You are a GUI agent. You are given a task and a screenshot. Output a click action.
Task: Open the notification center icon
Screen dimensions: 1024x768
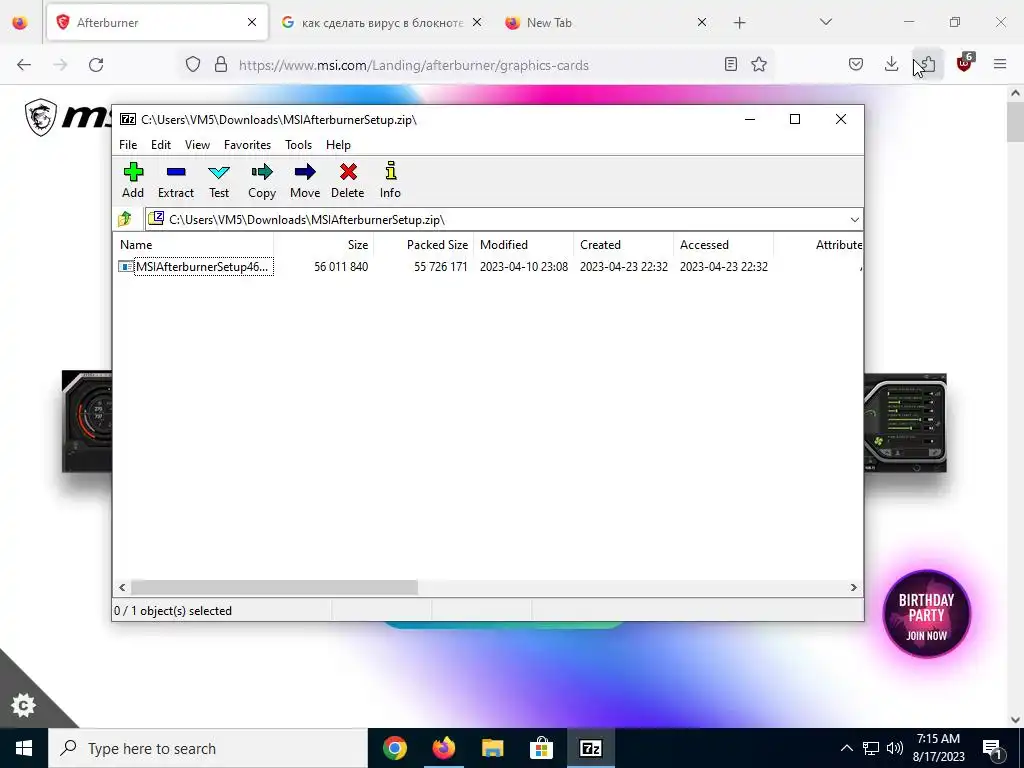(x=992, y=749)
